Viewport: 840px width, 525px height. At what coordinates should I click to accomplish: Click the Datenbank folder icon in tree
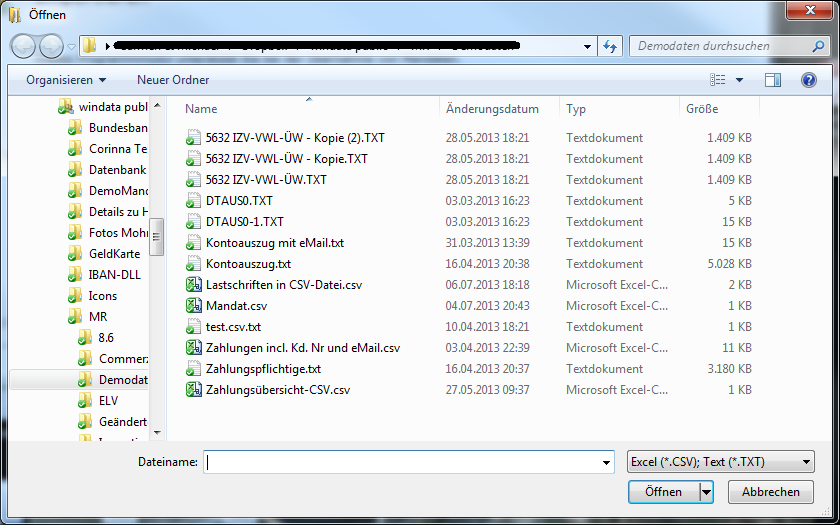tap(75, 170)
